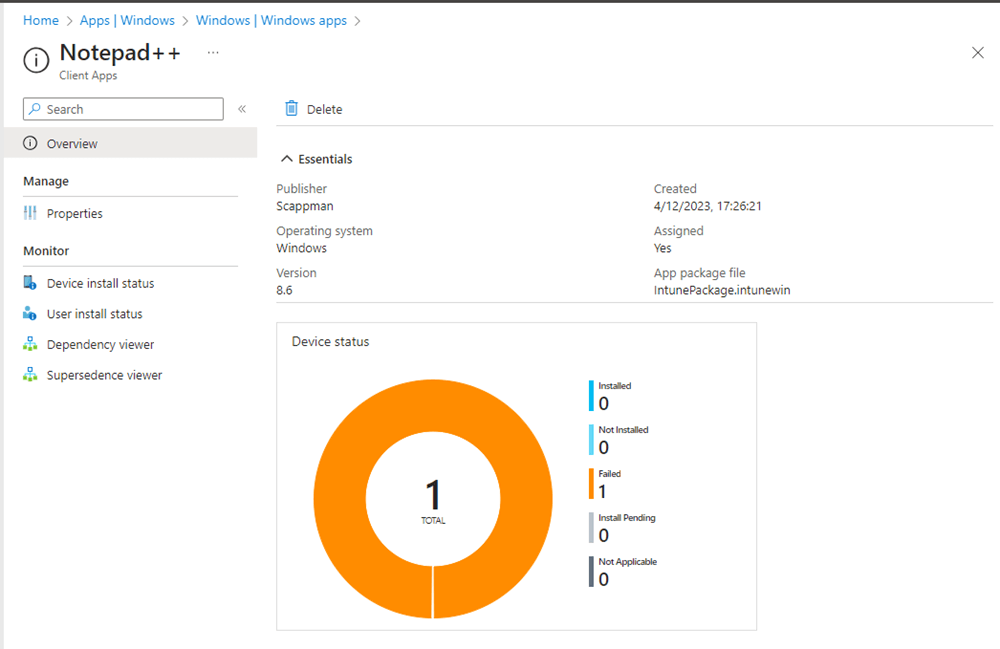
Task: Click the blue Installed legend color bar
Action: point(591,396)
